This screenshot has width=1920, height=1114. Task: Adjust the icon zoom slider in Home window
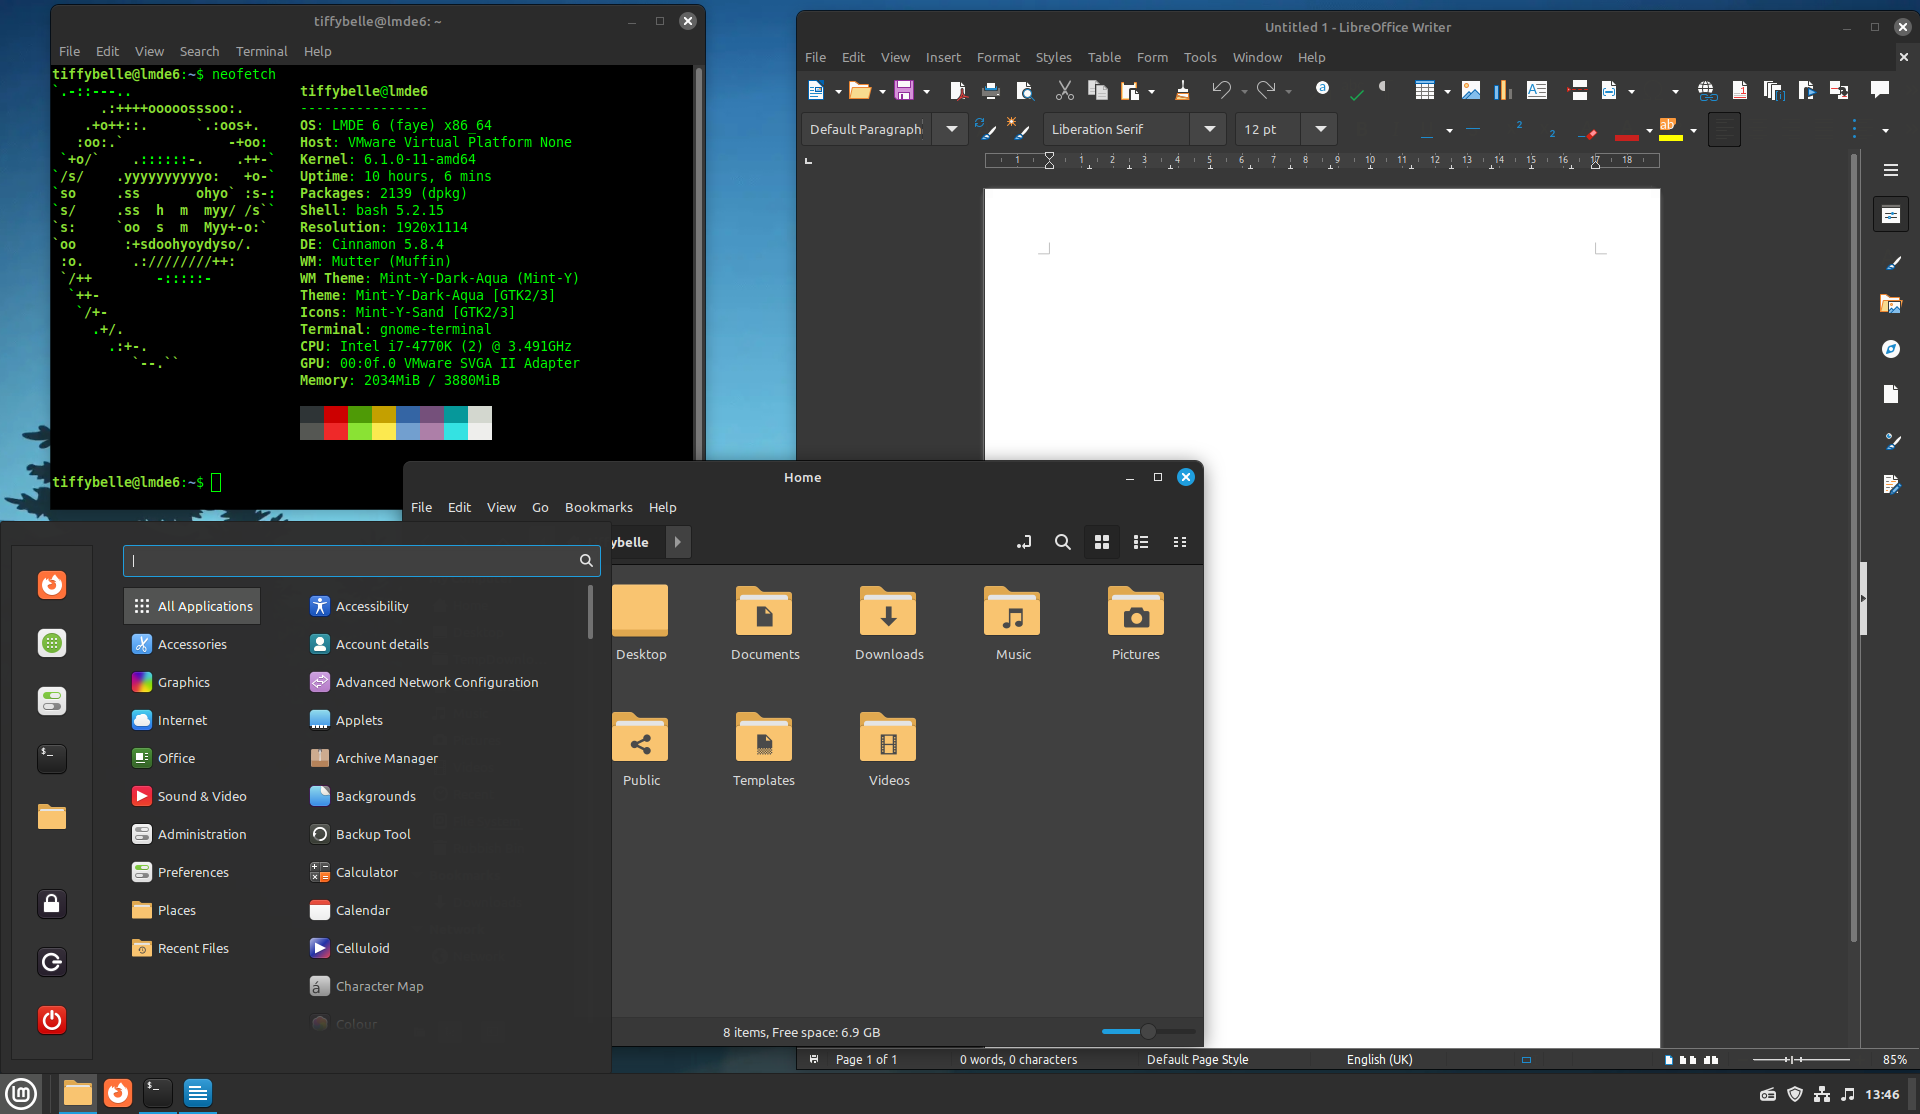pyautogui.click(x=1148, y=1031)
